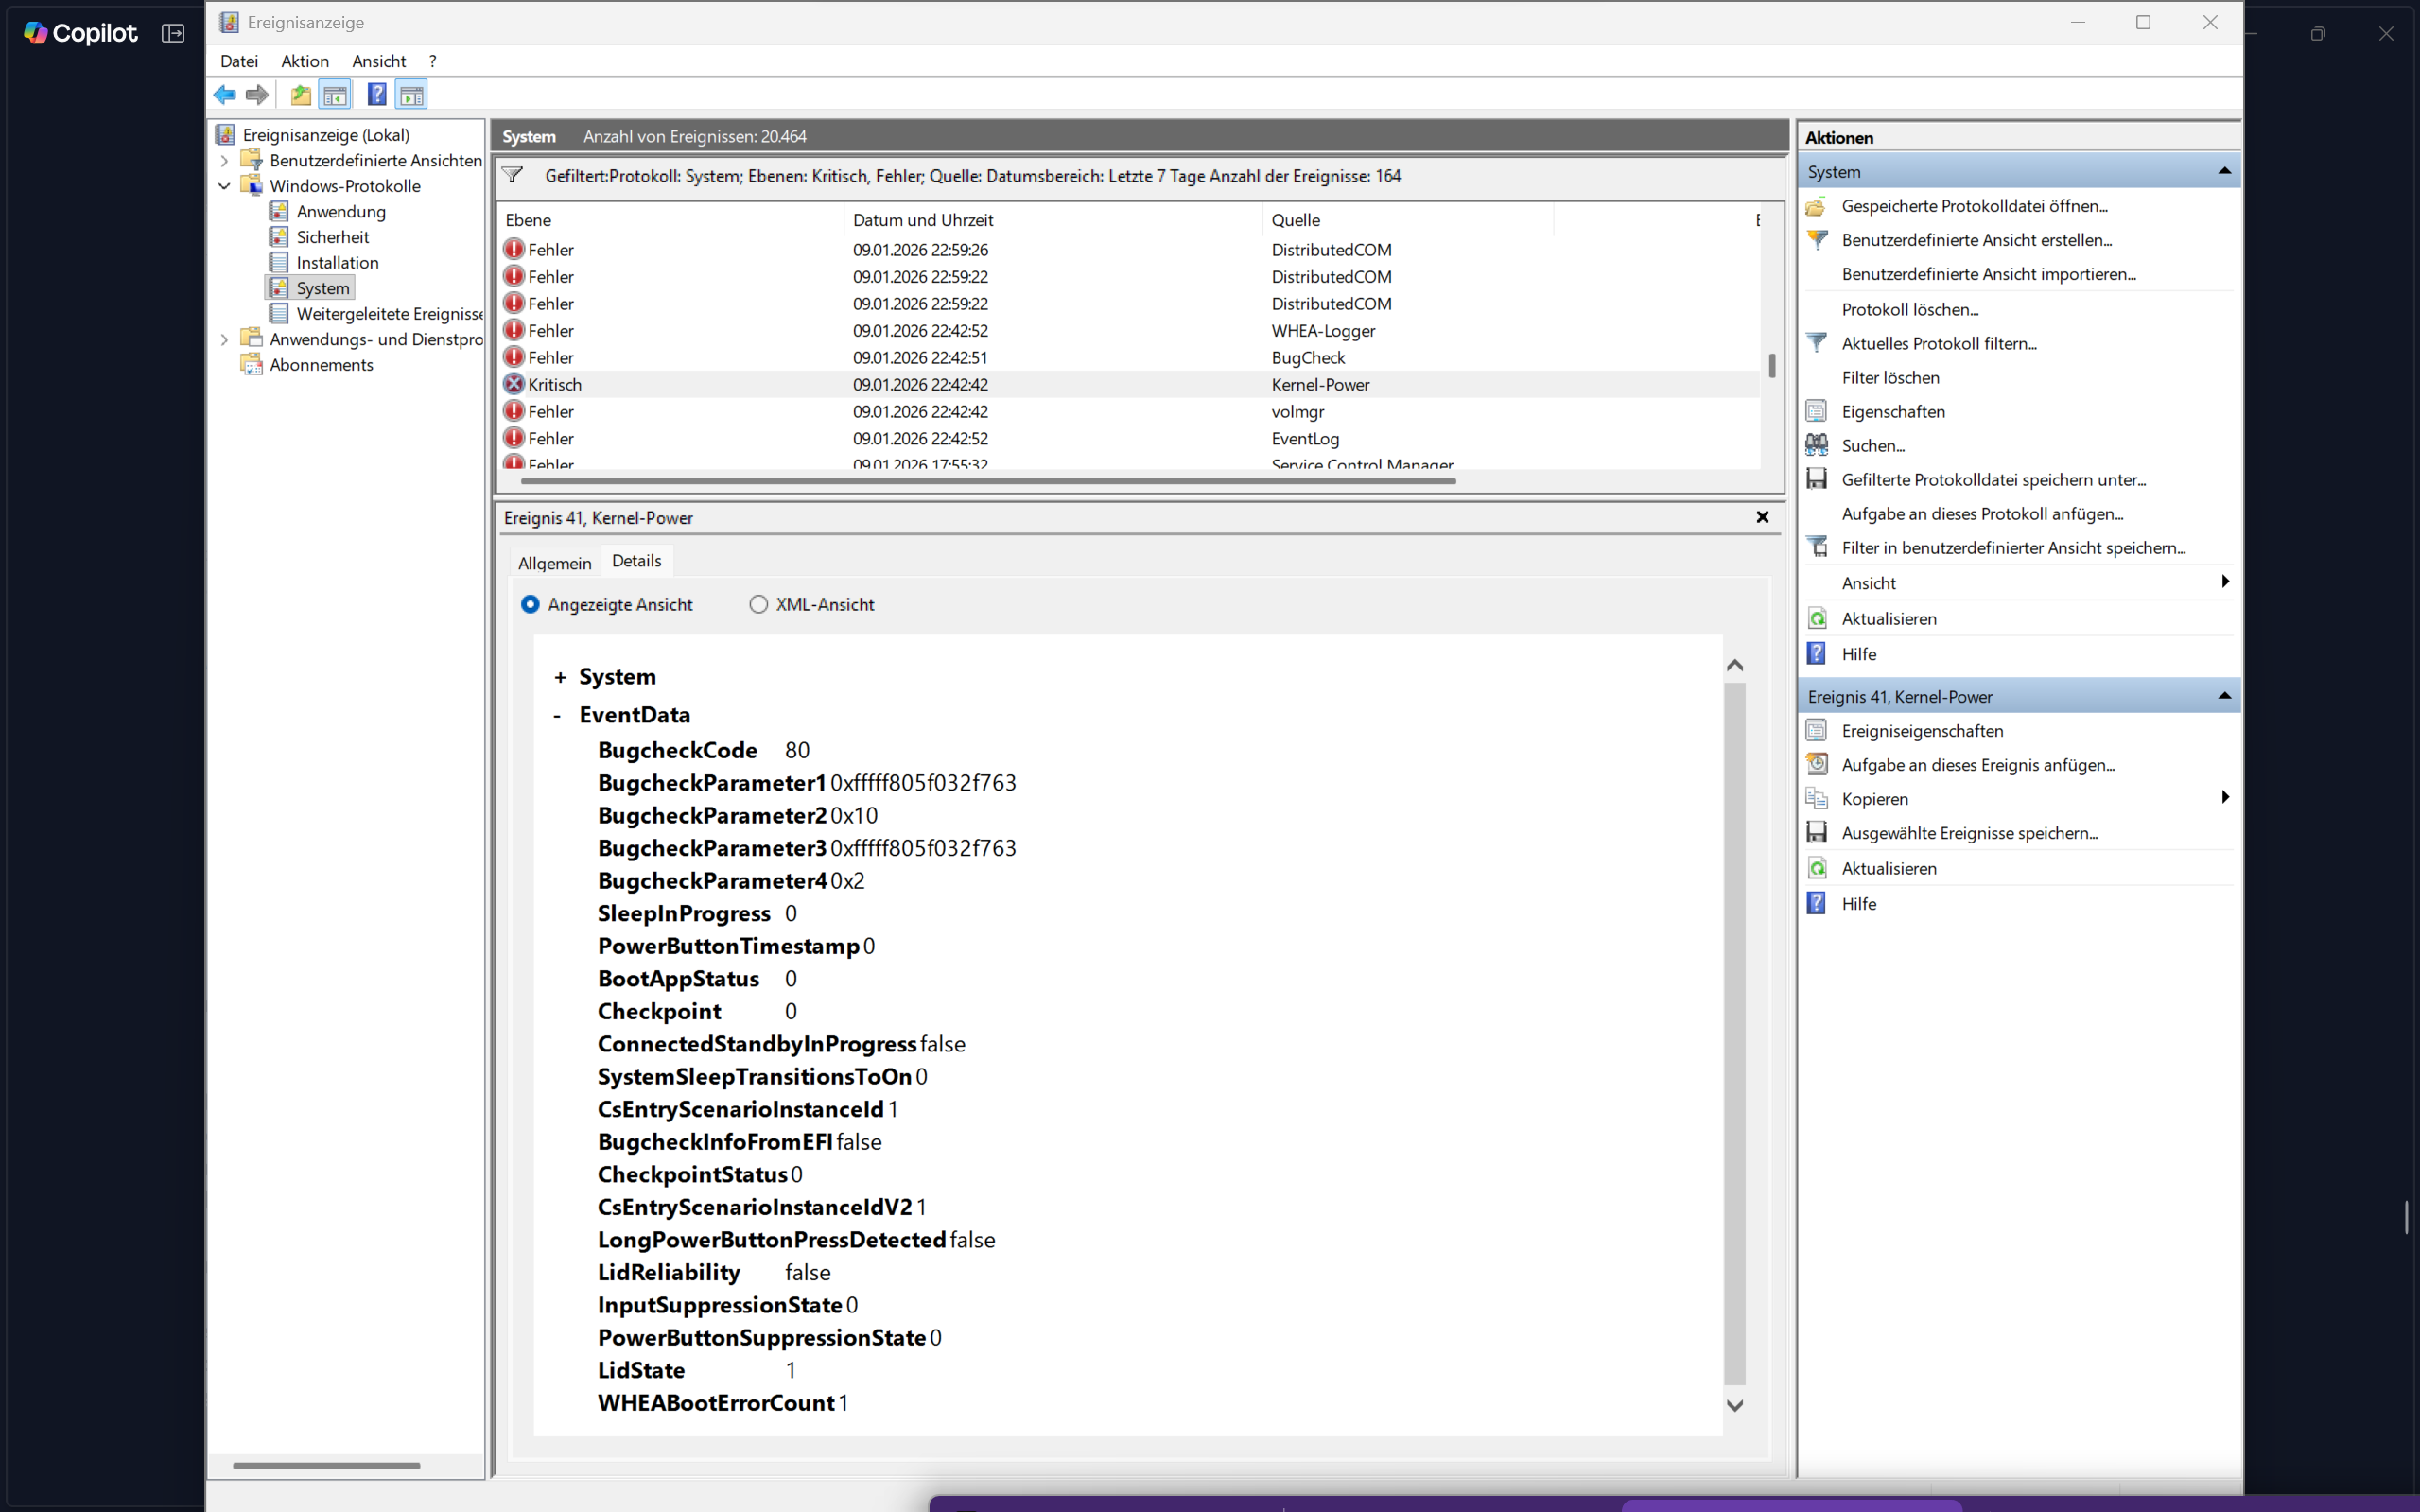The image size is (2420, 1512).
Task: Click the back arrow toolbar icon
Action: click(225, 95)
